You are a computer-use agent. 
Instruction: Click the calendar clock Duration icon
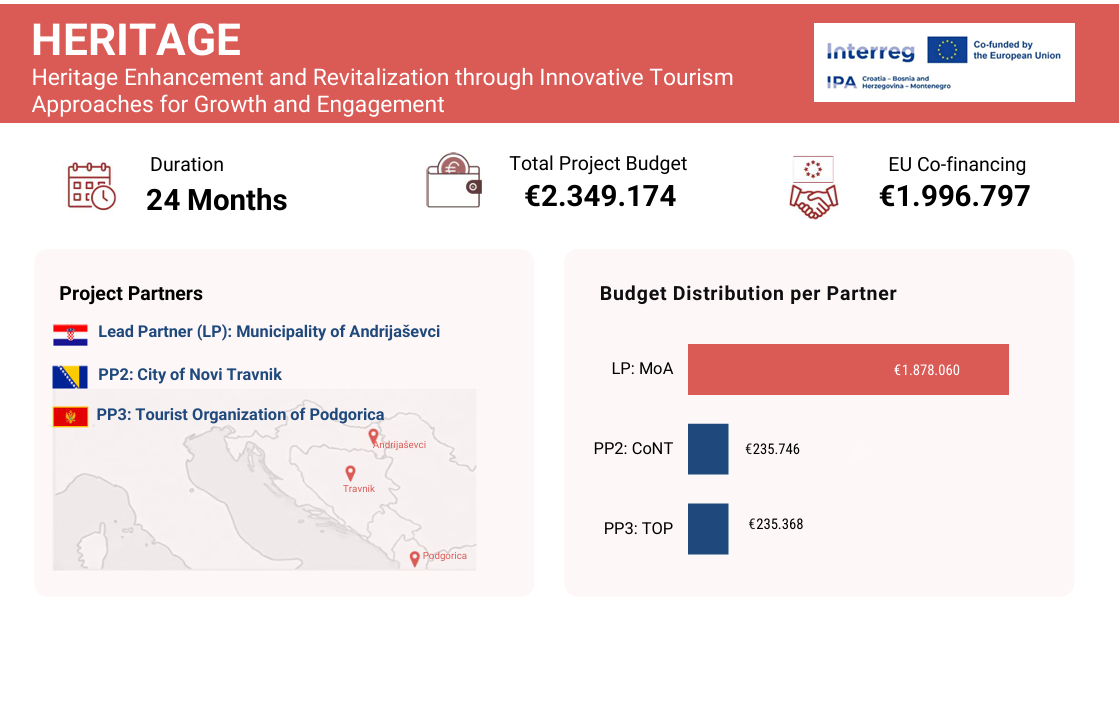[x=91, y=186]
